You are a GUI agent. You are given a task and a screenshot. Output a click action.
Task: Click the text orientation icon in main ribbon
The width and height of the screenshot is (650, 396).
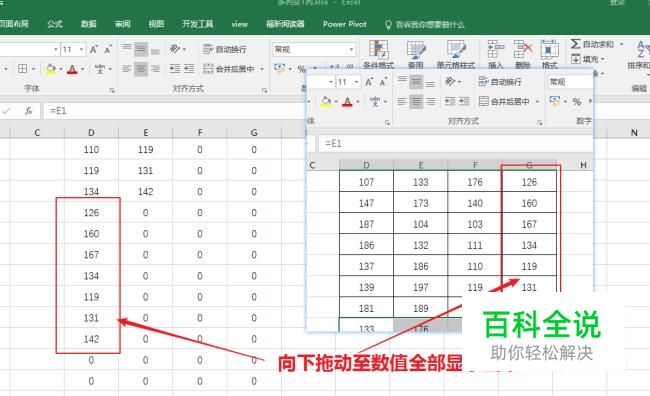[175, 49]
